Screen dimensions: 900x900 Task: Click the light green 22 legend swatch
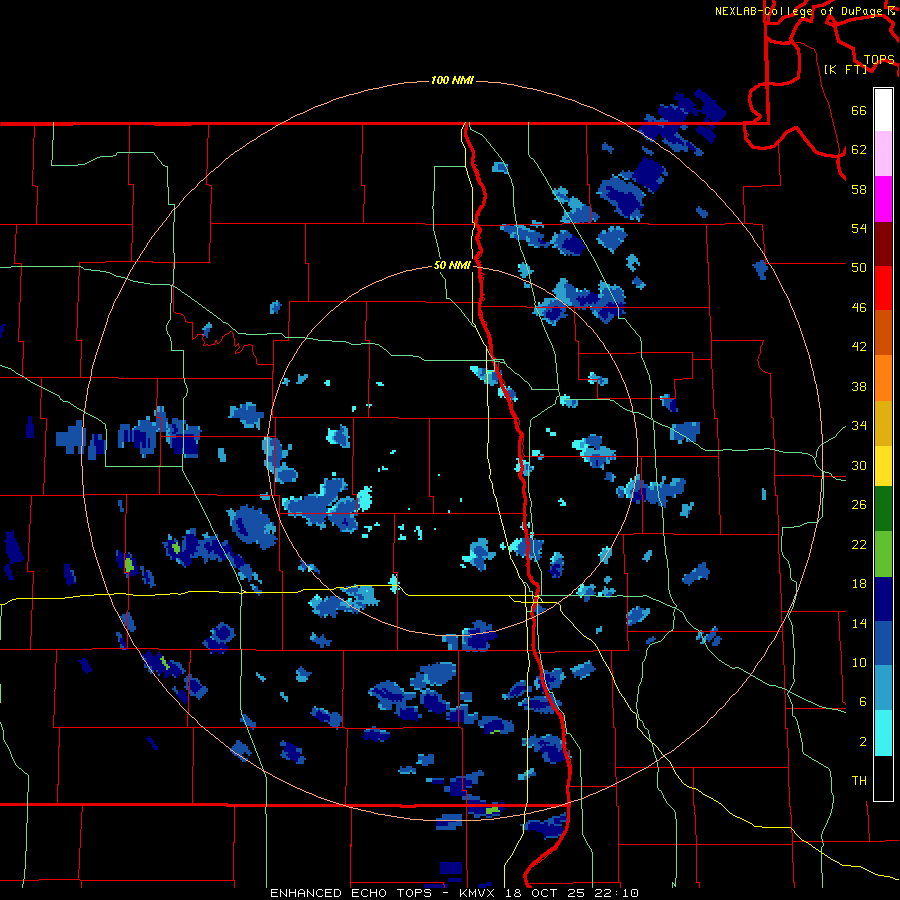883,554
